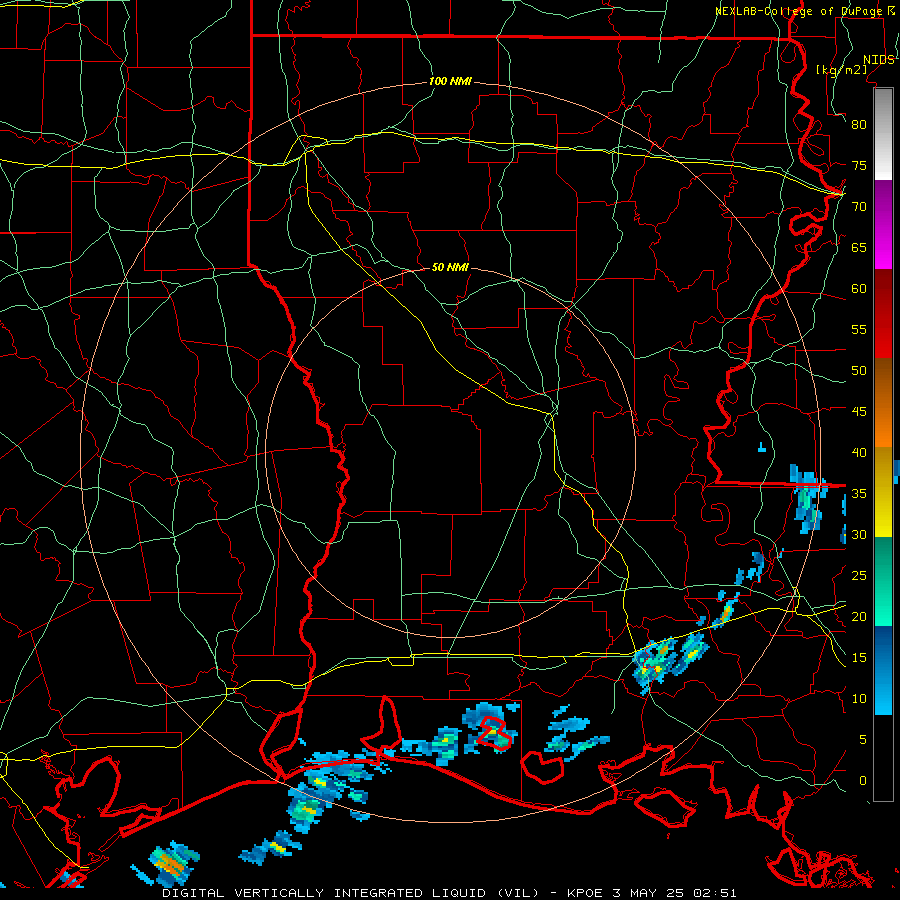The height and width of the screenshot is (900, 900).
Task: Select the 30 value on the VIL scale
Action: (859, 534)
